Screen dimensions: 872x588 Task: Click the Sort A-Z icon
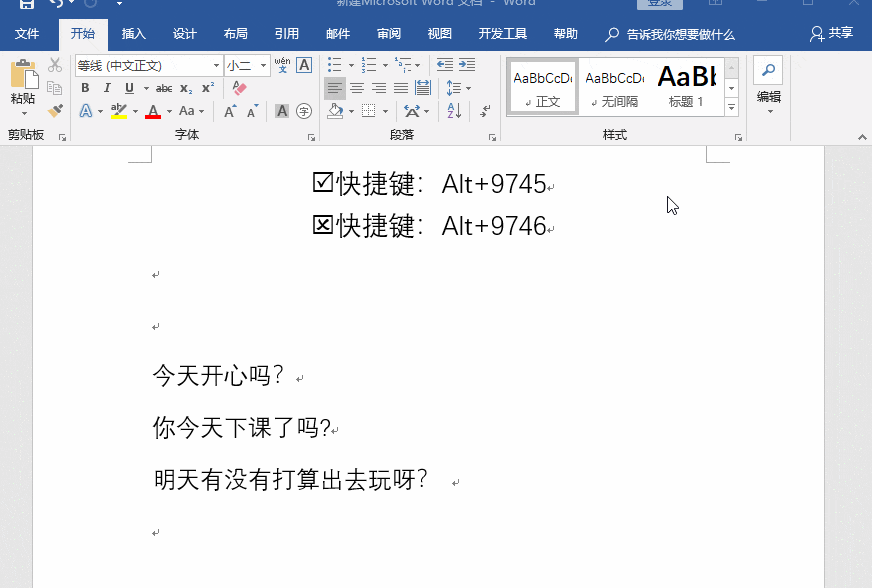point(454,111)
